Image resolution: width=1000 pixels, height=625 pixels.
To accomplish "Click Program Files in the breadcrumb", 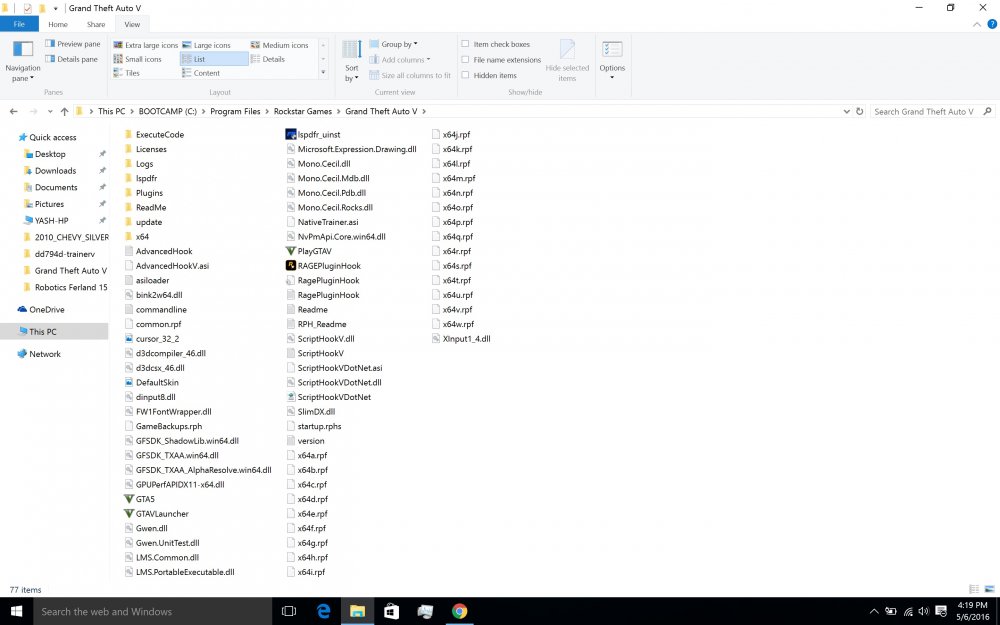I will 235,112.
